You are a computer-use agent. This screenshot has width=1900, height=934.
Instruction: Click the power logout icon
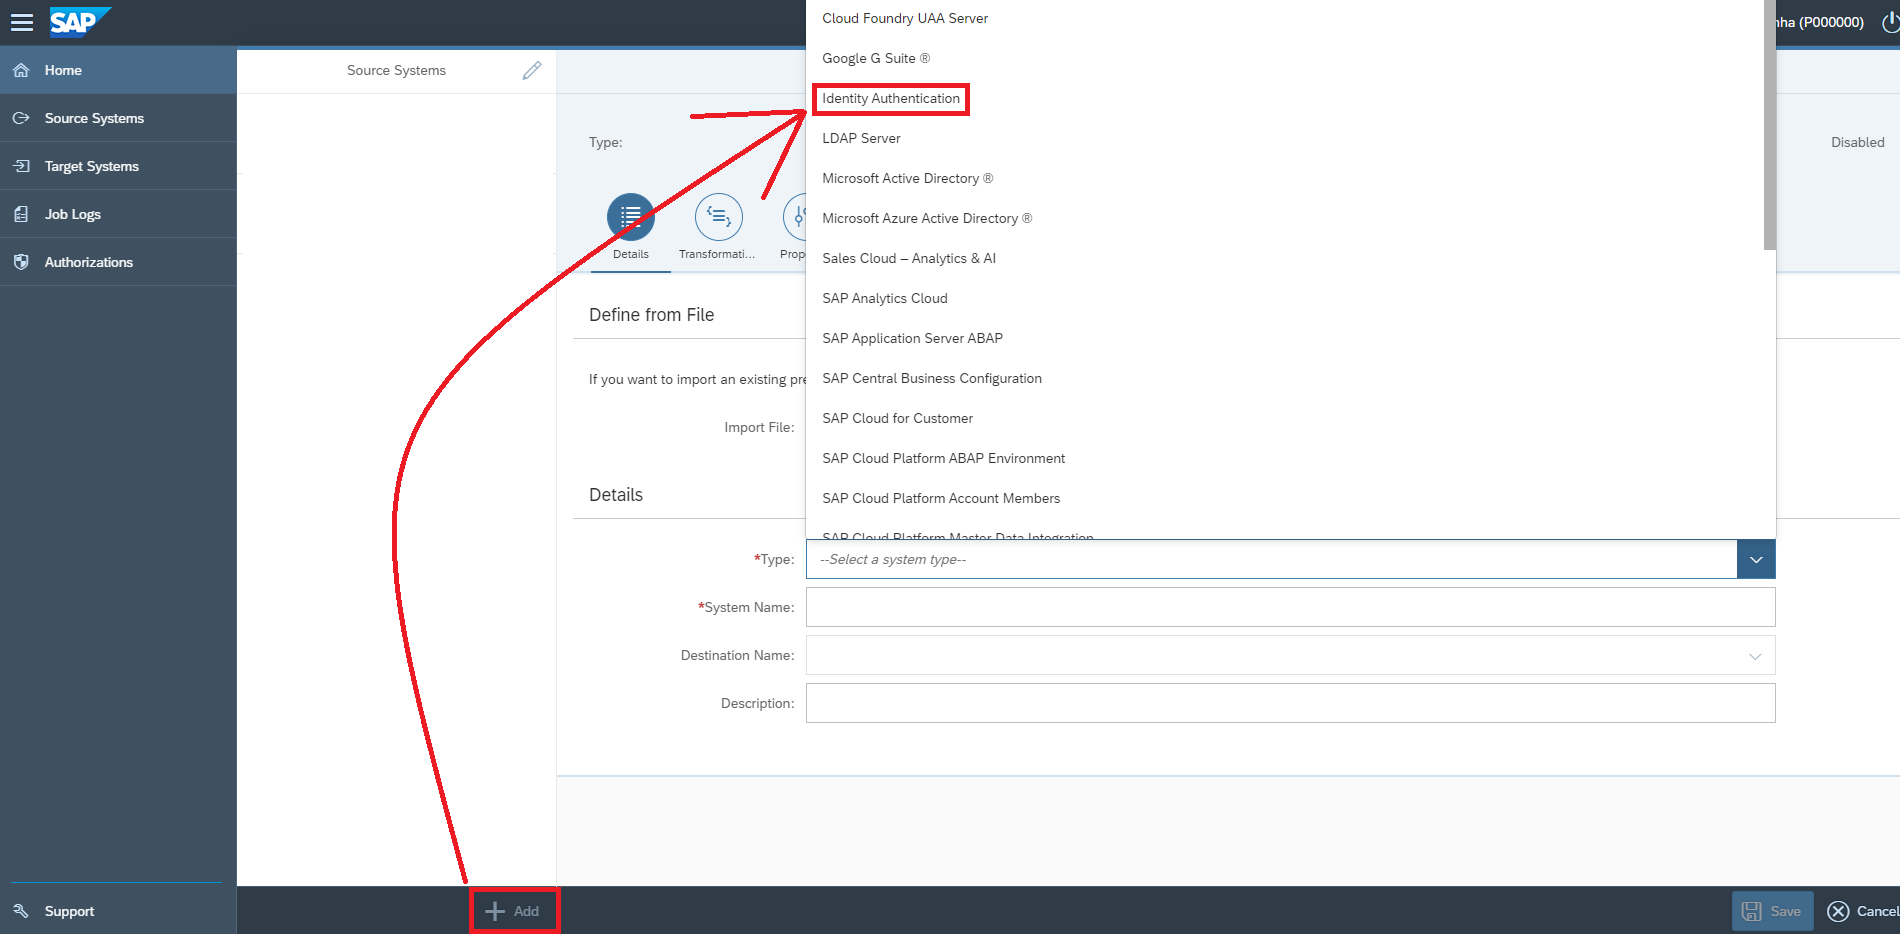tap(1889, 22)
